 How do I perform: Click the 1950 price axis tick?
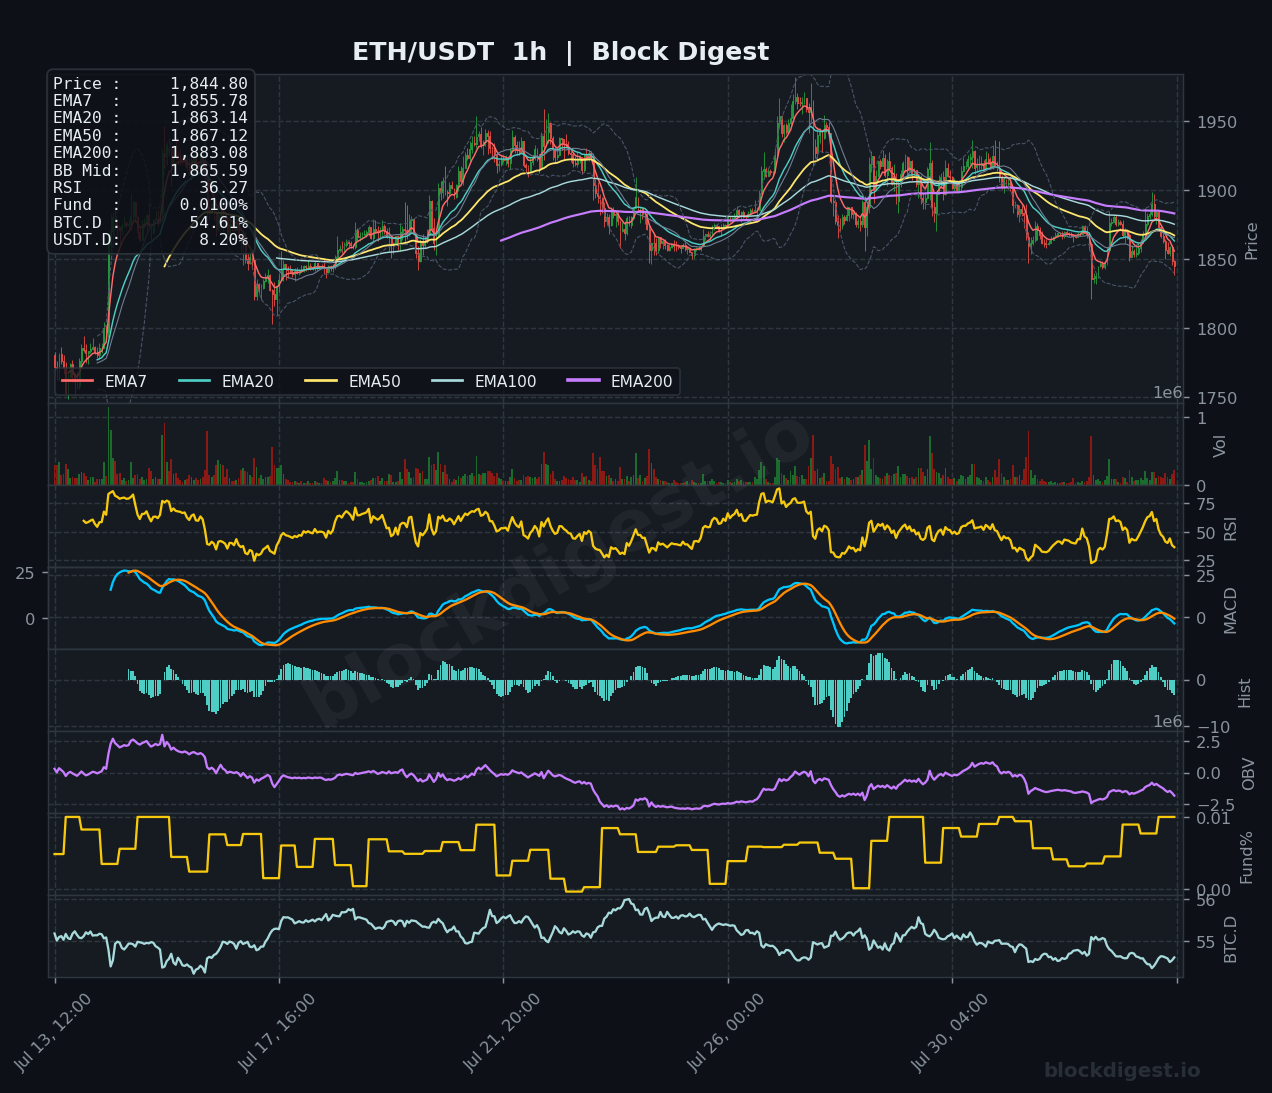click(1216, 123)
